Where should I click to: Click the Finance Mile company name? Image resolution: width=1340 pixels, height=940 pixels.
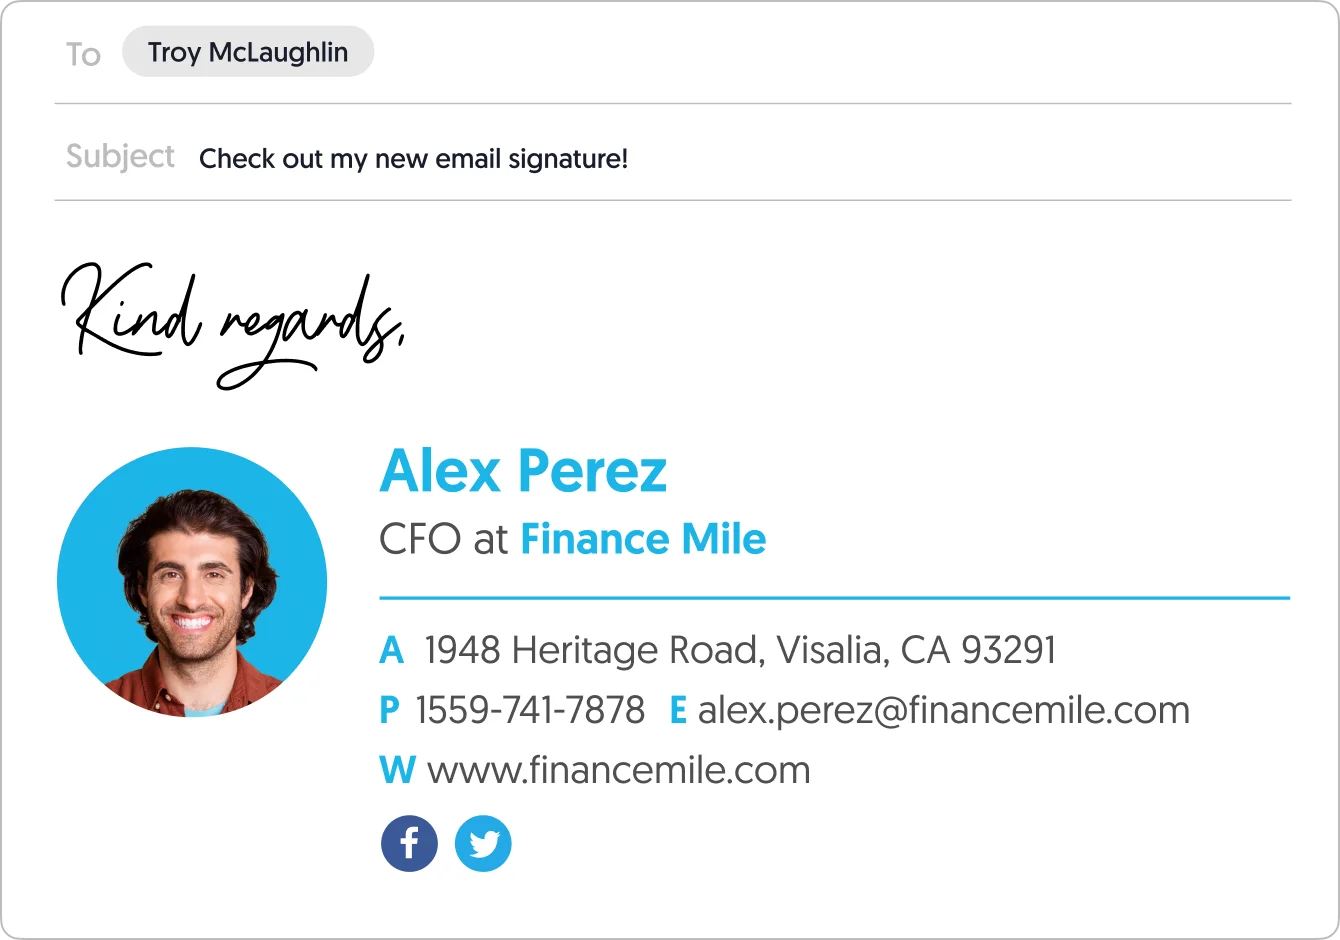(643, 540)
